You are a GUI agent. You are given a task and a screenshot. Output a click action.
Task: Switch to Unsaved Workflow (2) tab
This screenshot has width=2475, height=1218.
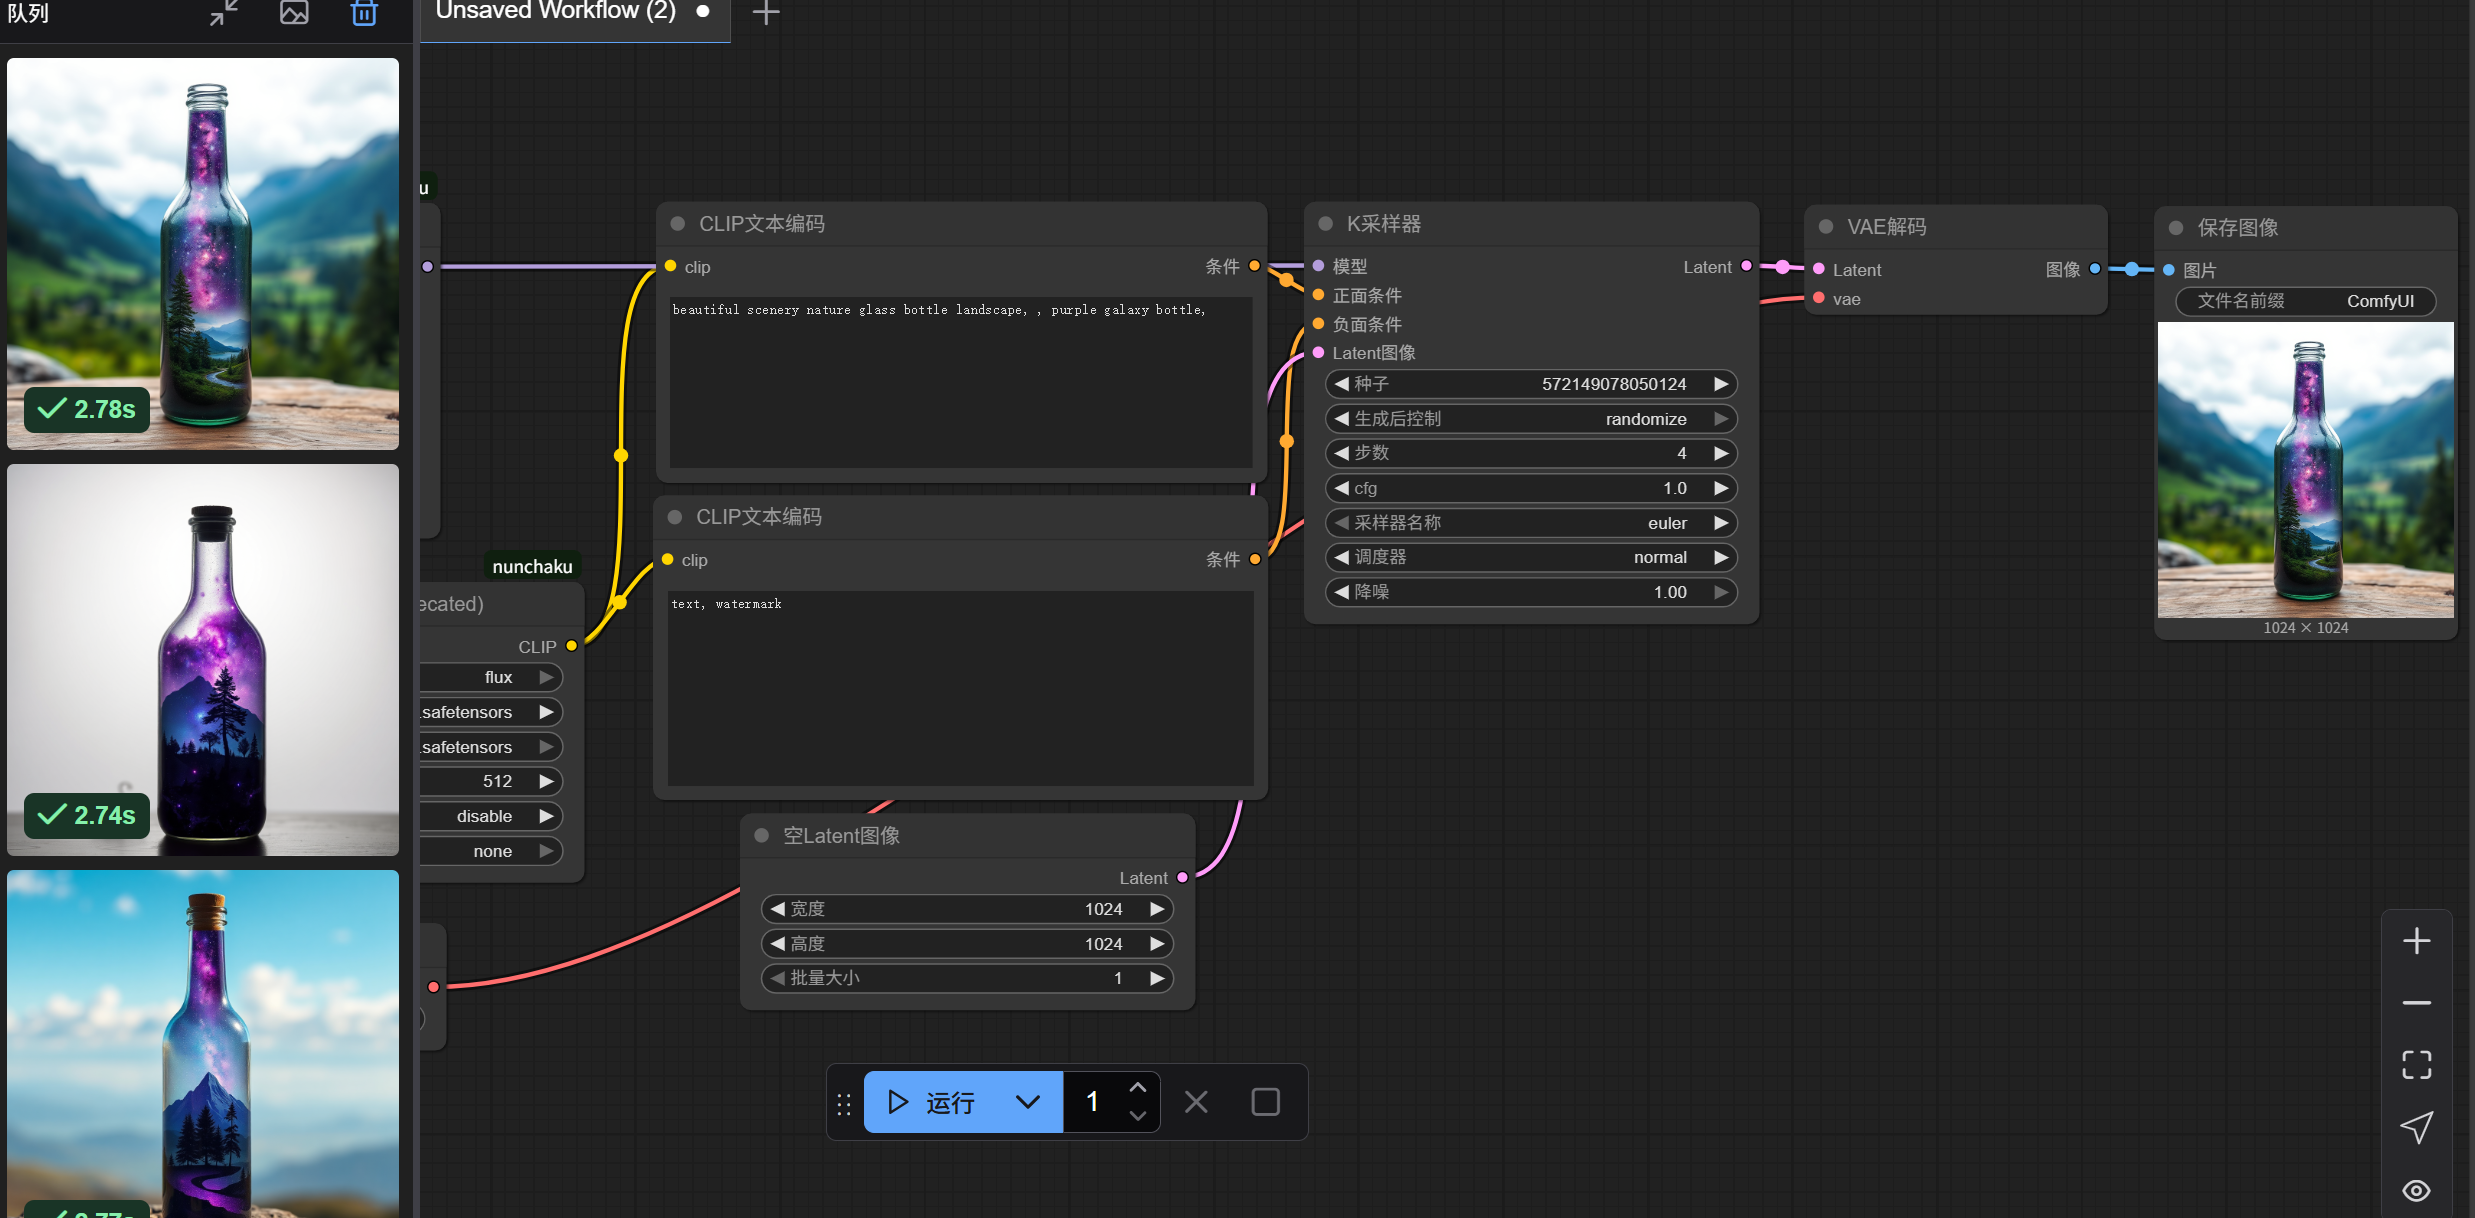click(x=556, y=12)
